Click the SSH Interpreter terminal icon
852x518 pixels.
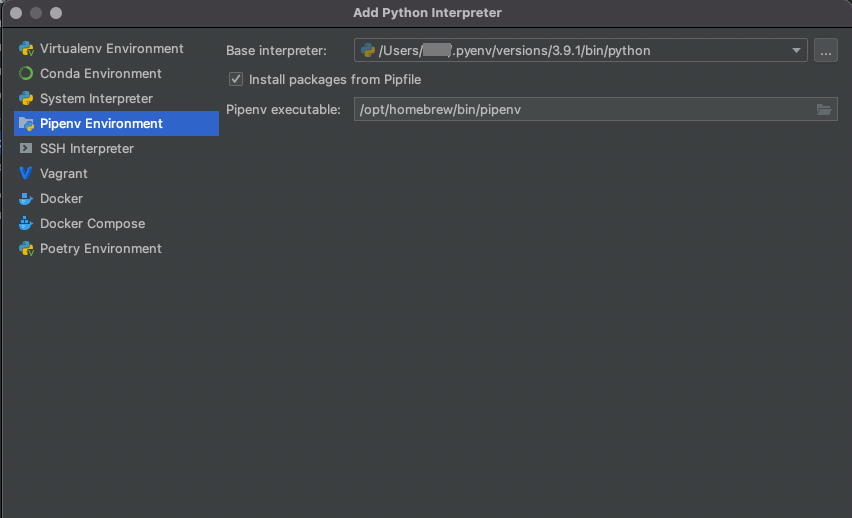point(26,148)
